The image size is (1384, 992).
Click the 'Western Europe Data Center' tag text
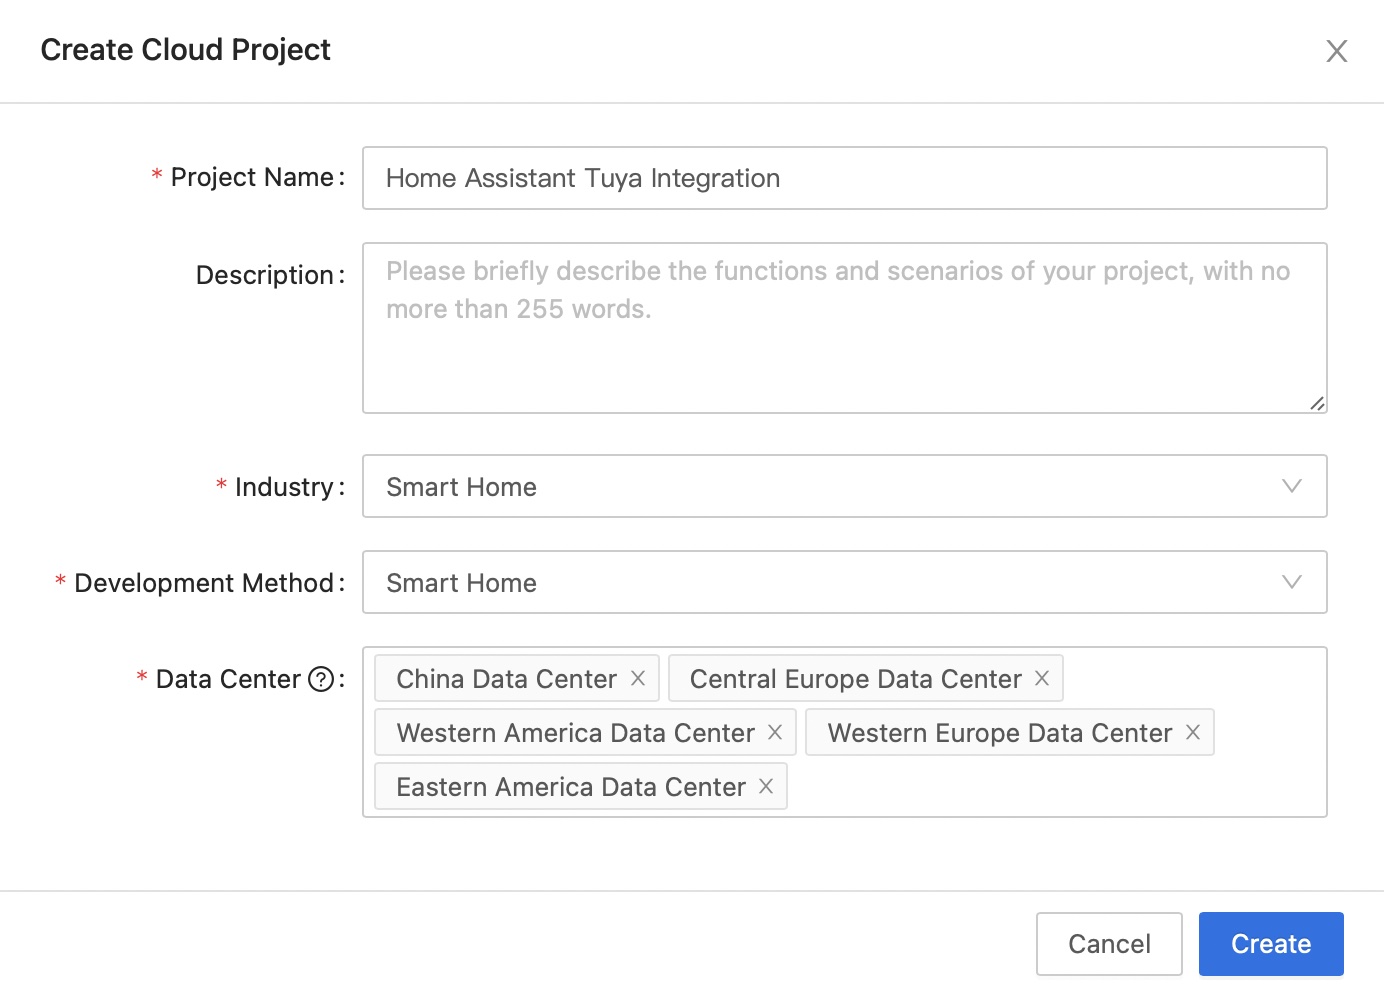[999, 733]
